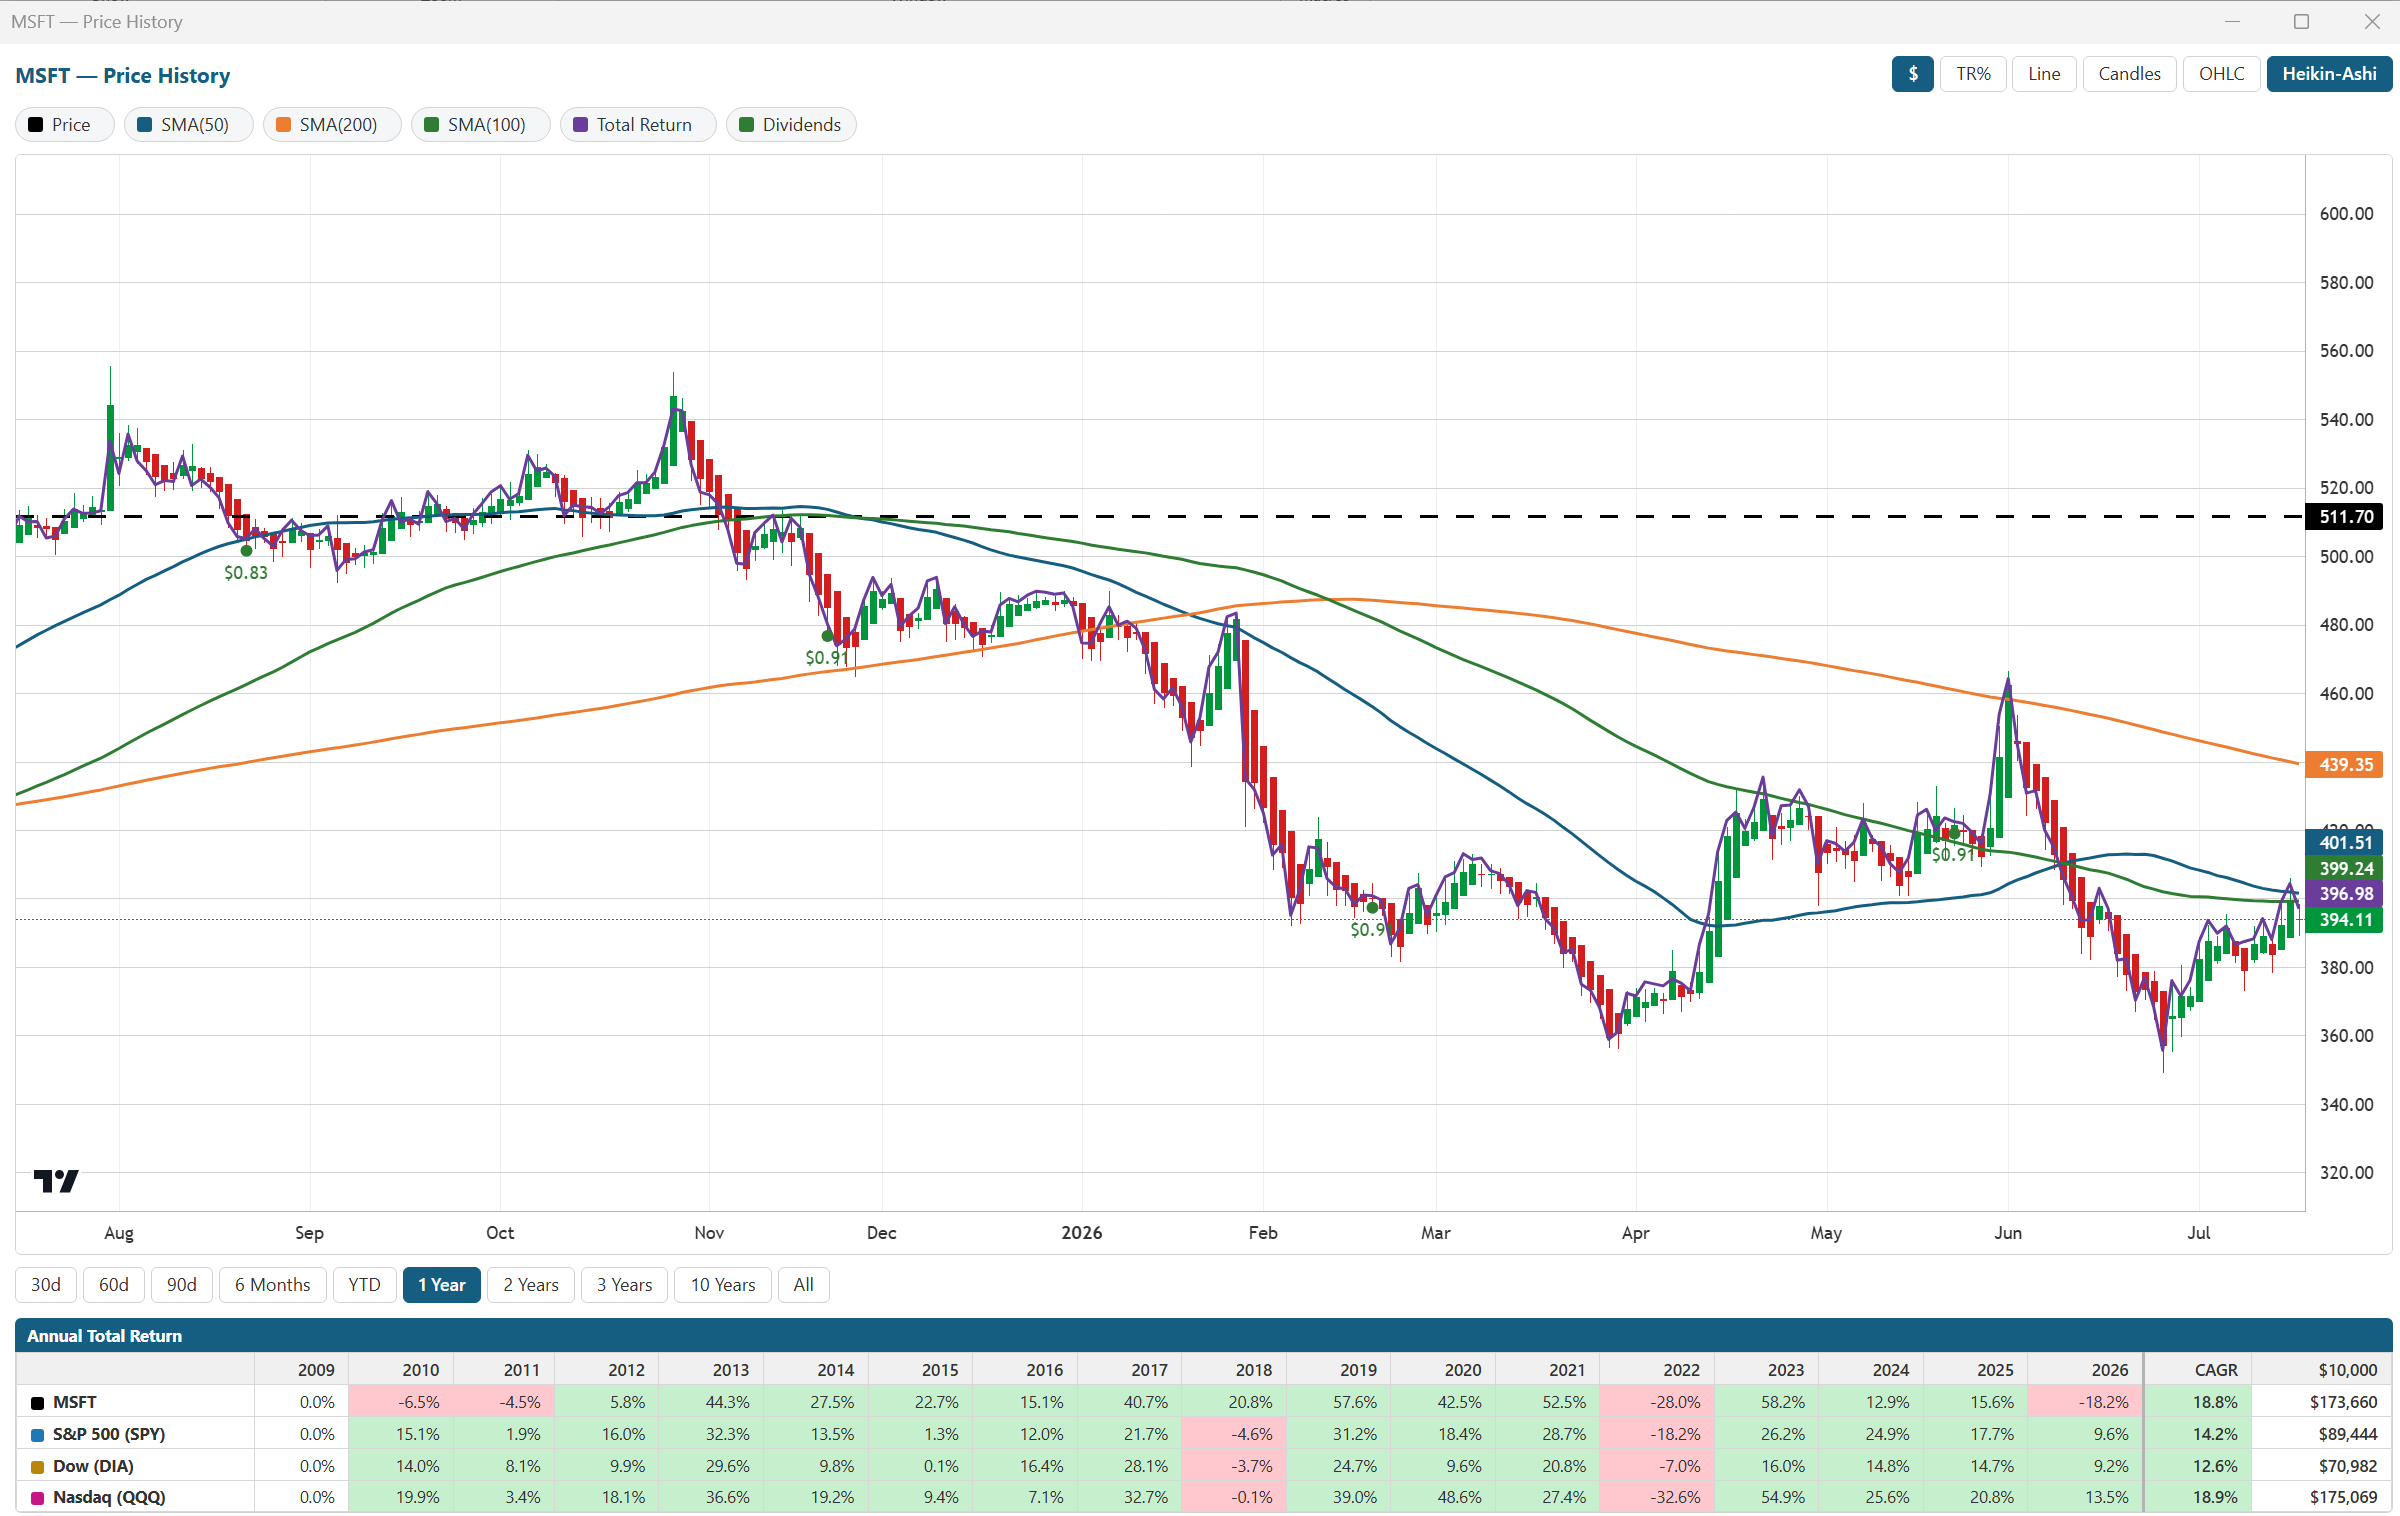
Task: Click MSFT's 58.2% cell for 2023
Action: [1766, 1402]
